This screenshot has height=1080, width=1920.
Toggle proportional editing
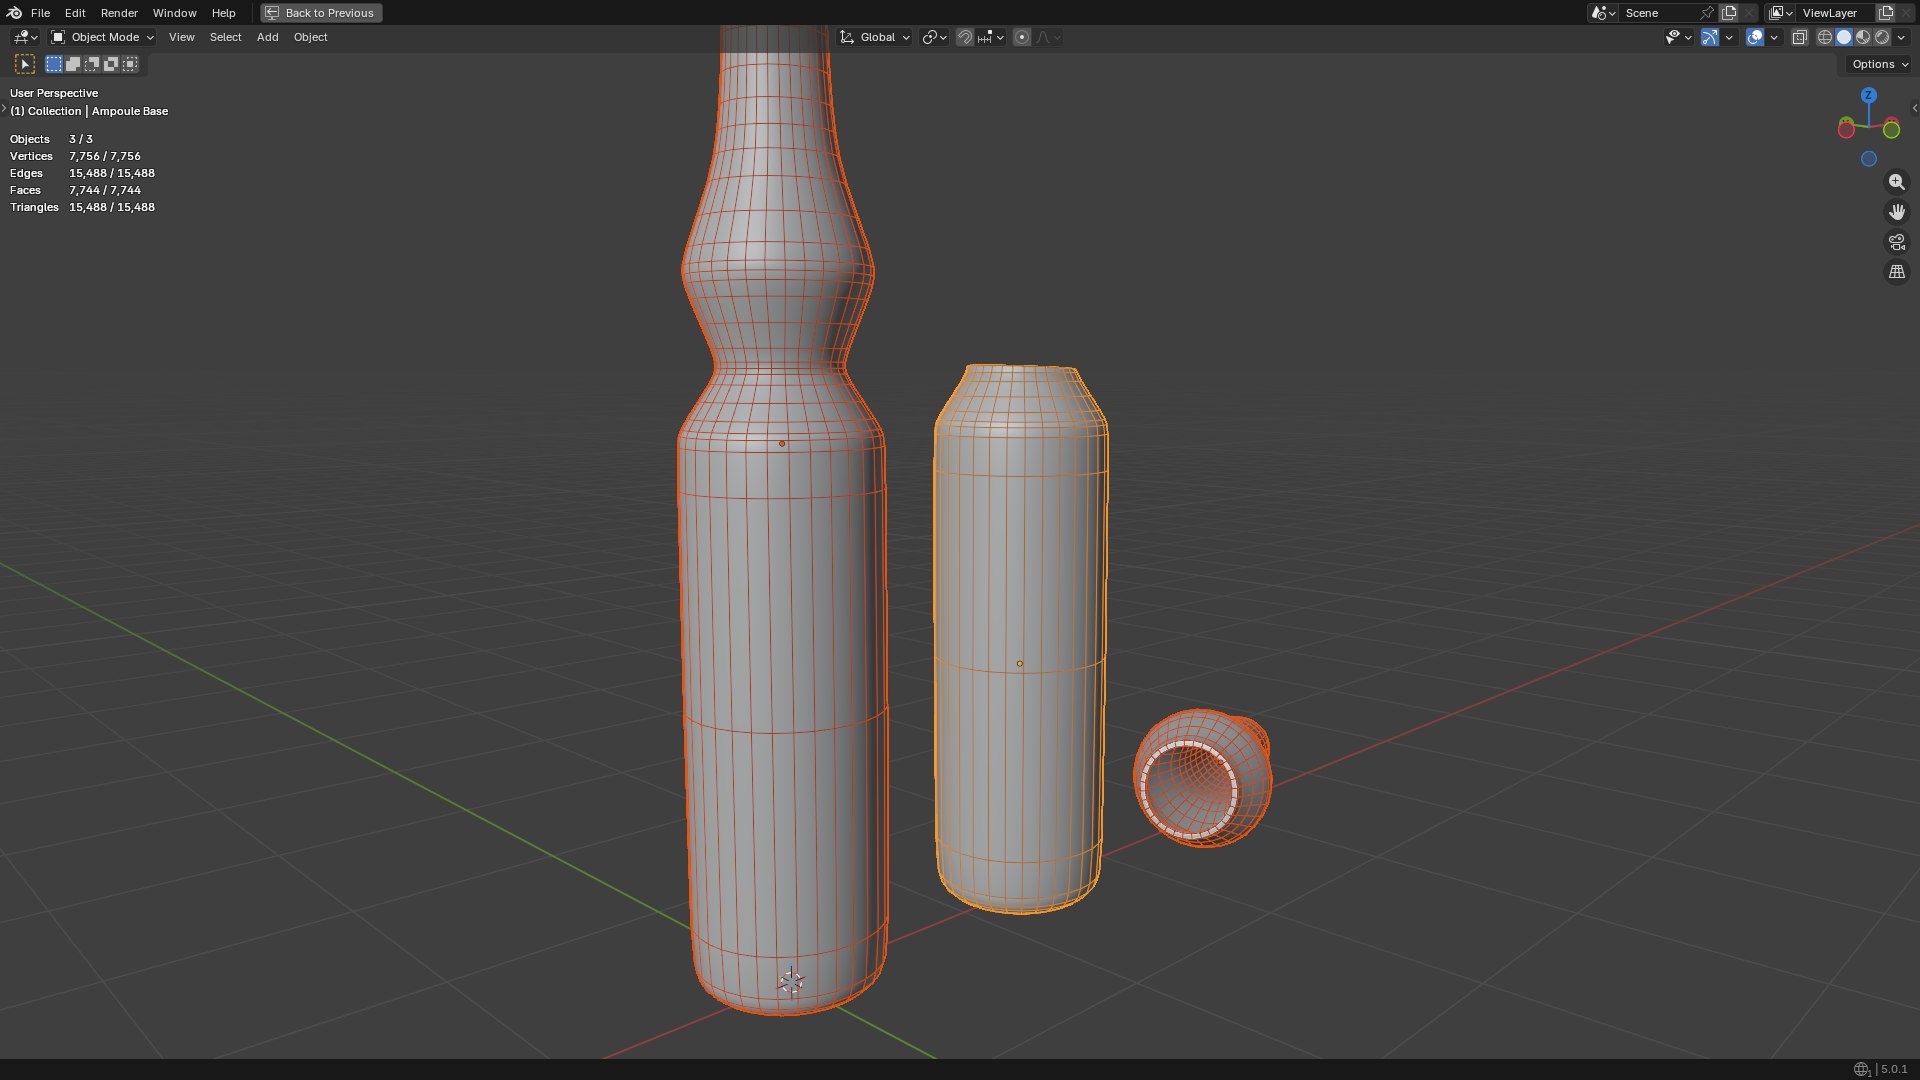point(1022,37)
